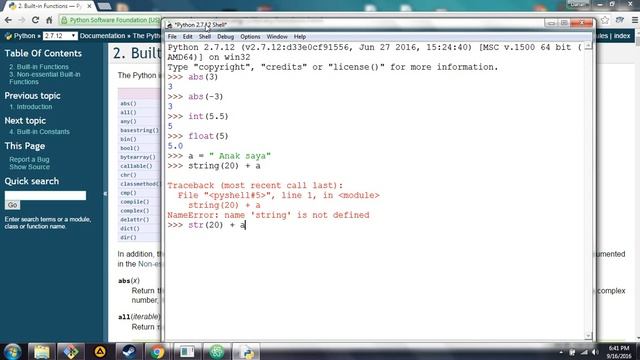This screenshot has width=640, height=360.
Task: Click chr() in the functions table
Action: (x=128, y=175)
